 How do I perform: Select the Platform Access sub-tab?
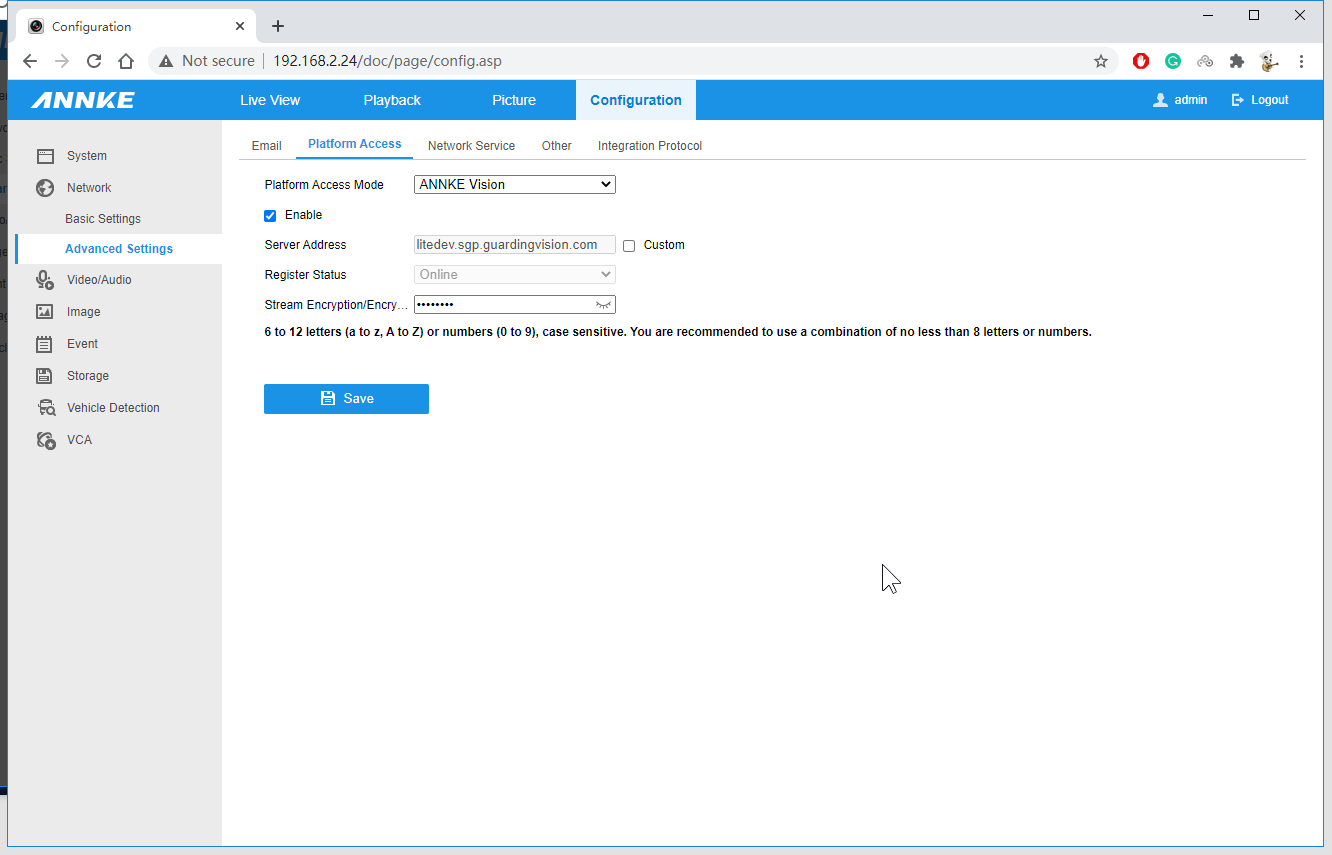coord(355,144)
